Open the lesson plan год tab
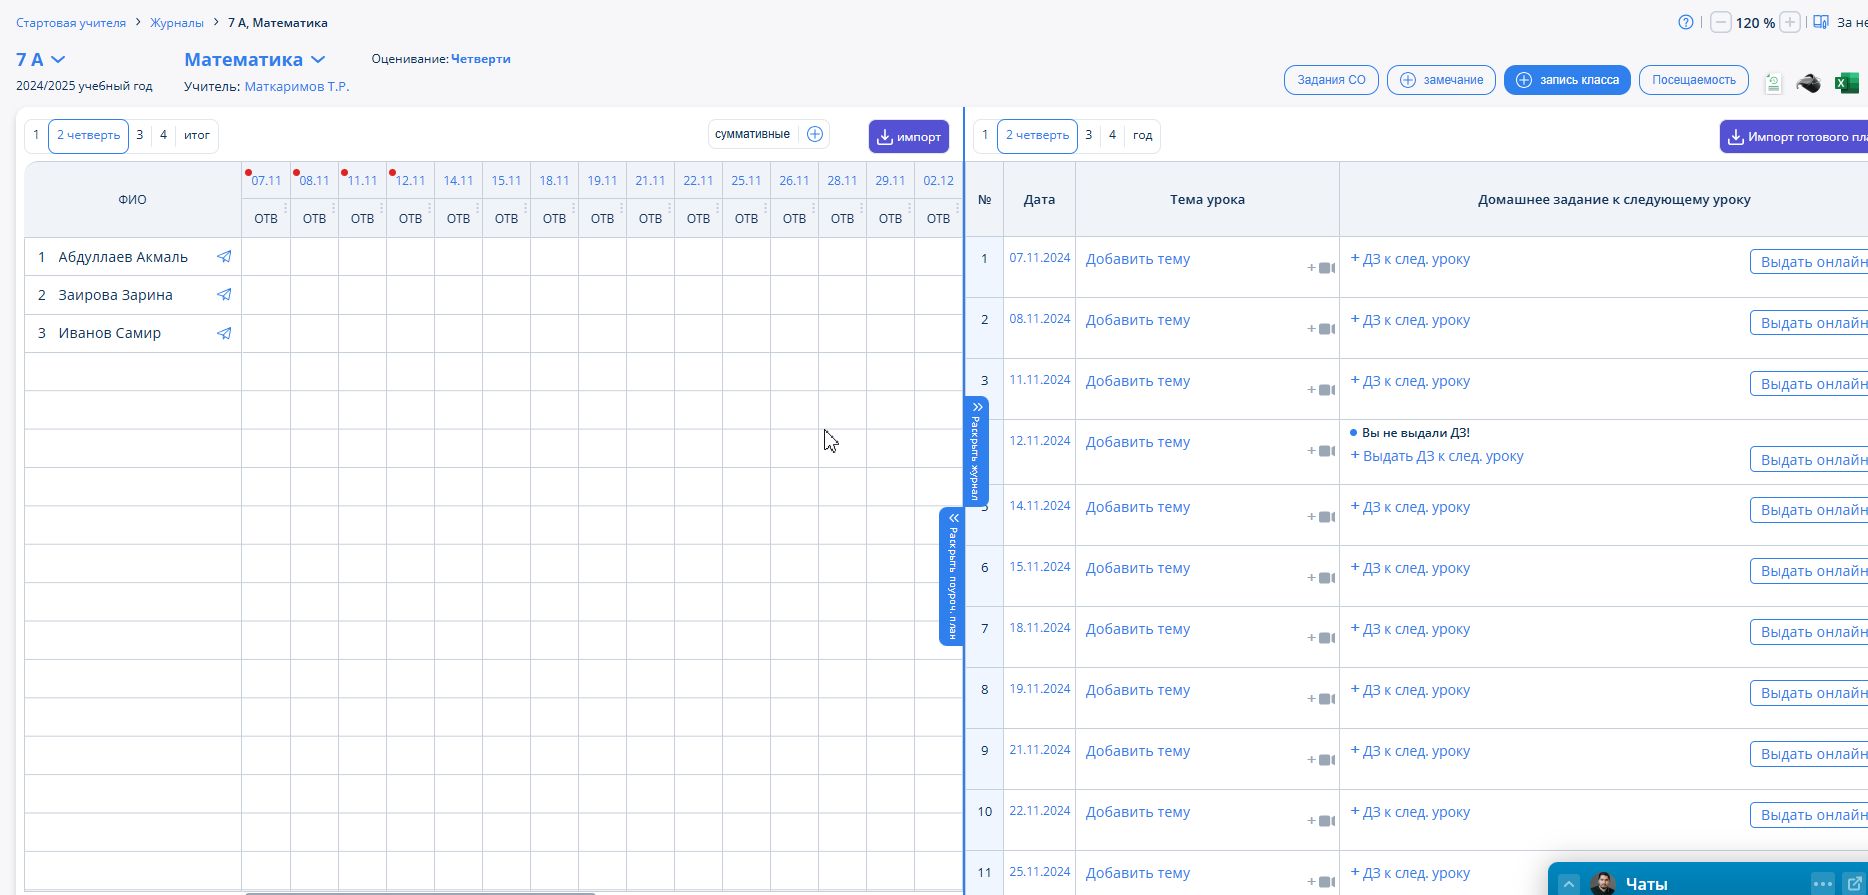Viewport: 1868px width, 895px height. [1142, 135]
